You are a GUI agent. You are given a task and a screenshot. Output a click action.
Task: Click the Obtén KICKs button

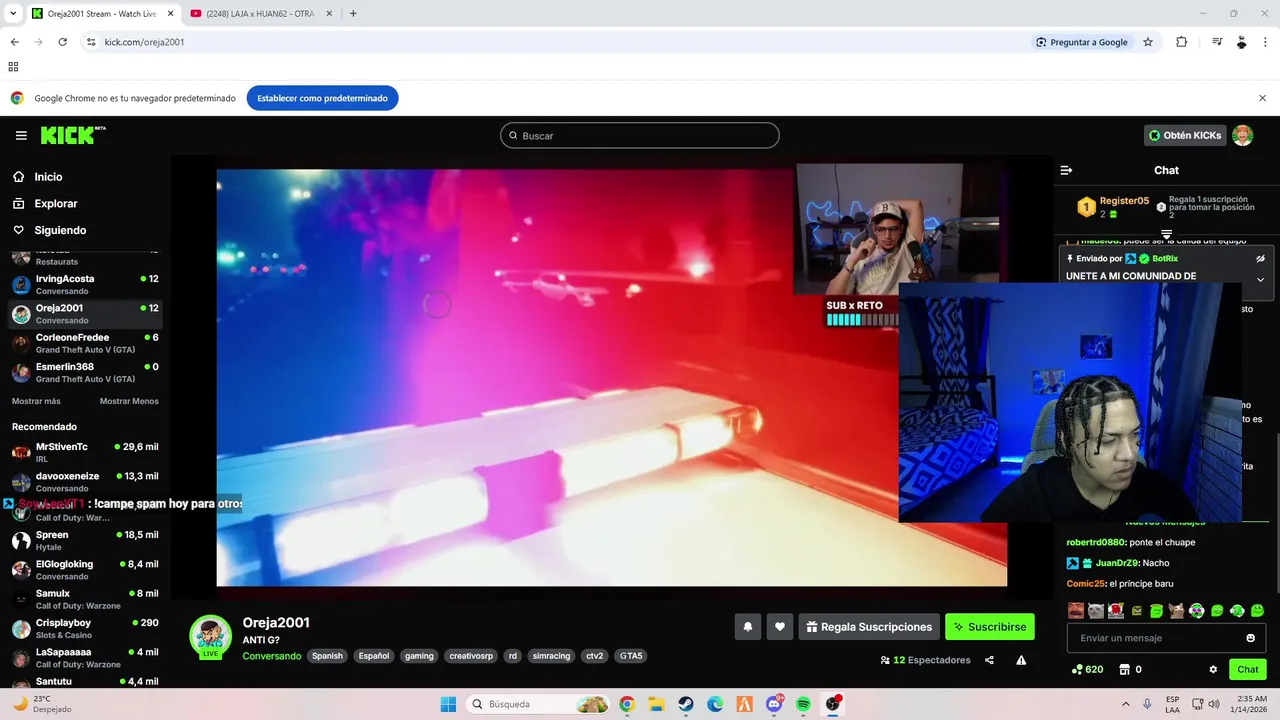[x=1185, y=135]
